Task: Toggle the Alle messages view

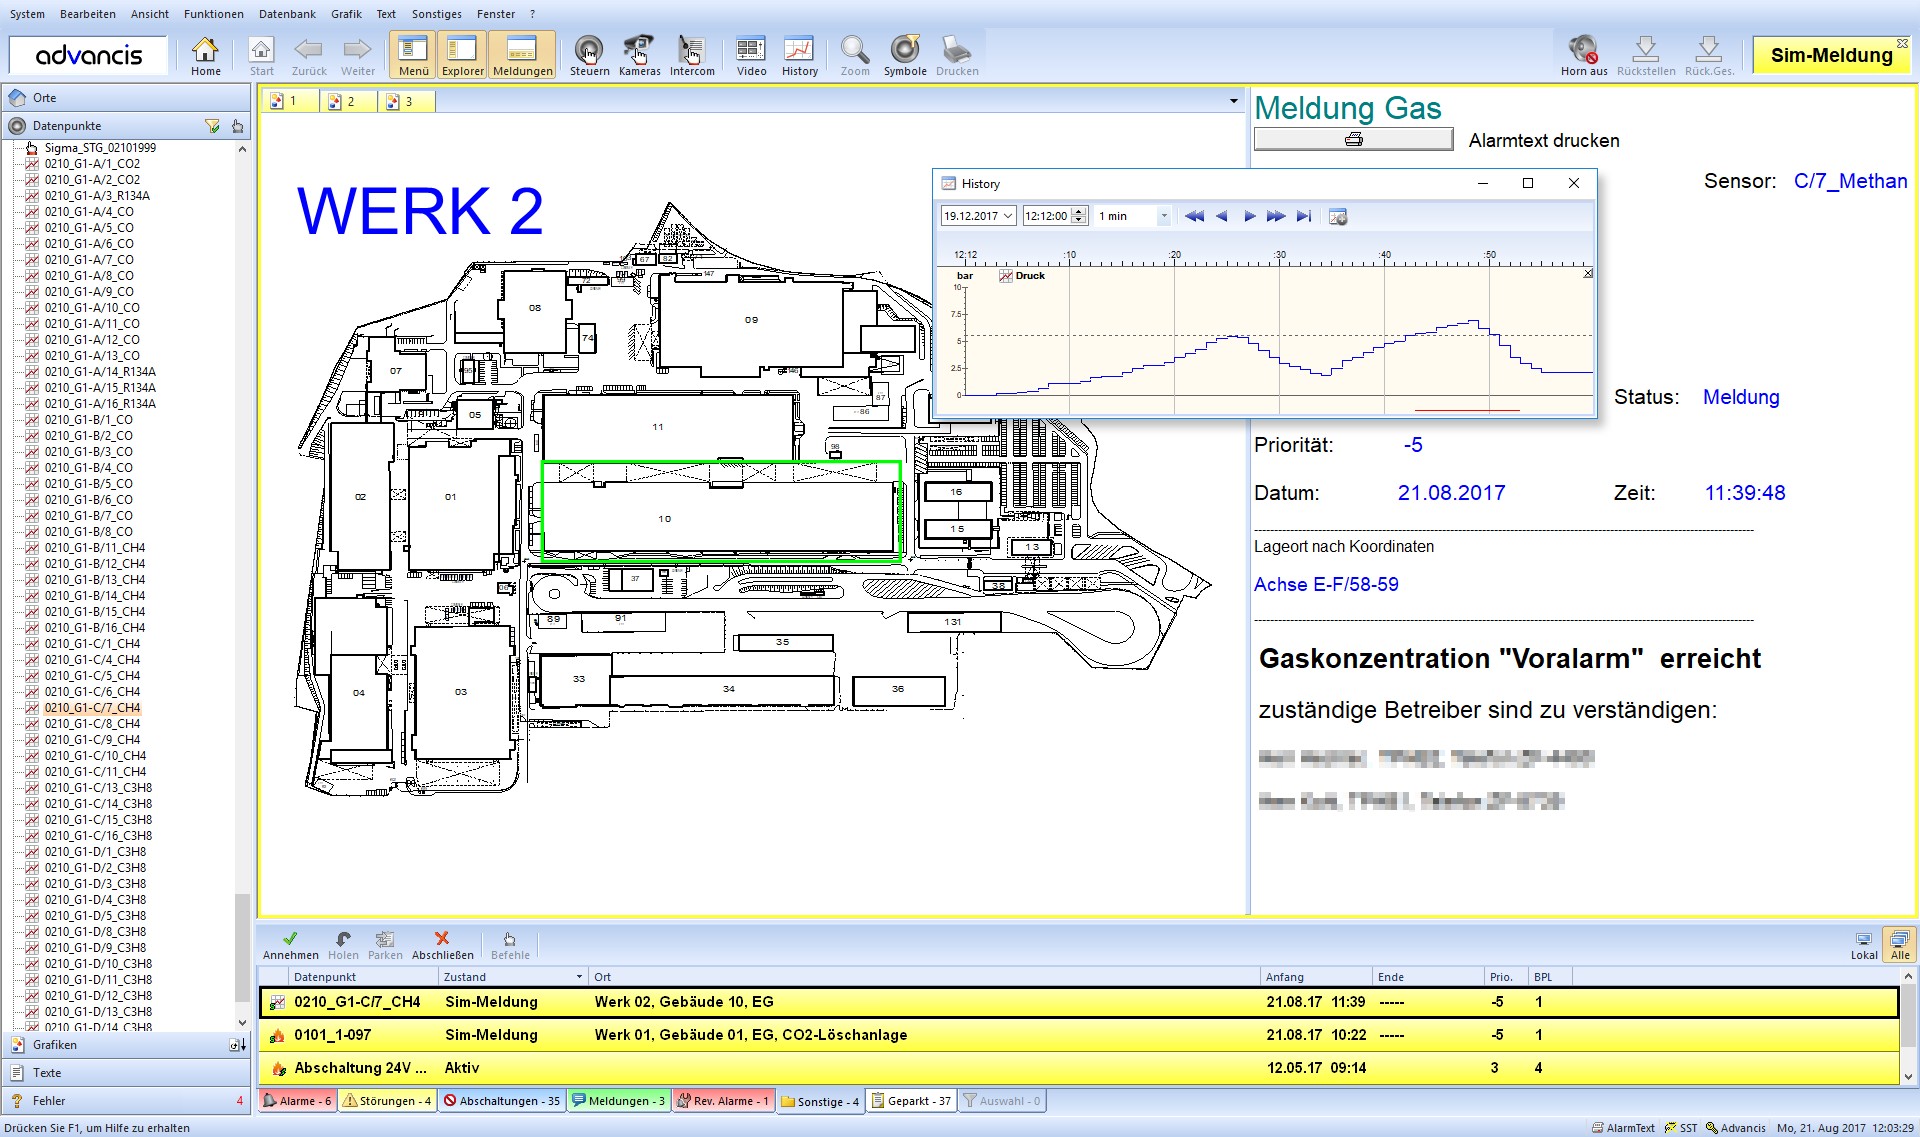Action: [1900, 945]
